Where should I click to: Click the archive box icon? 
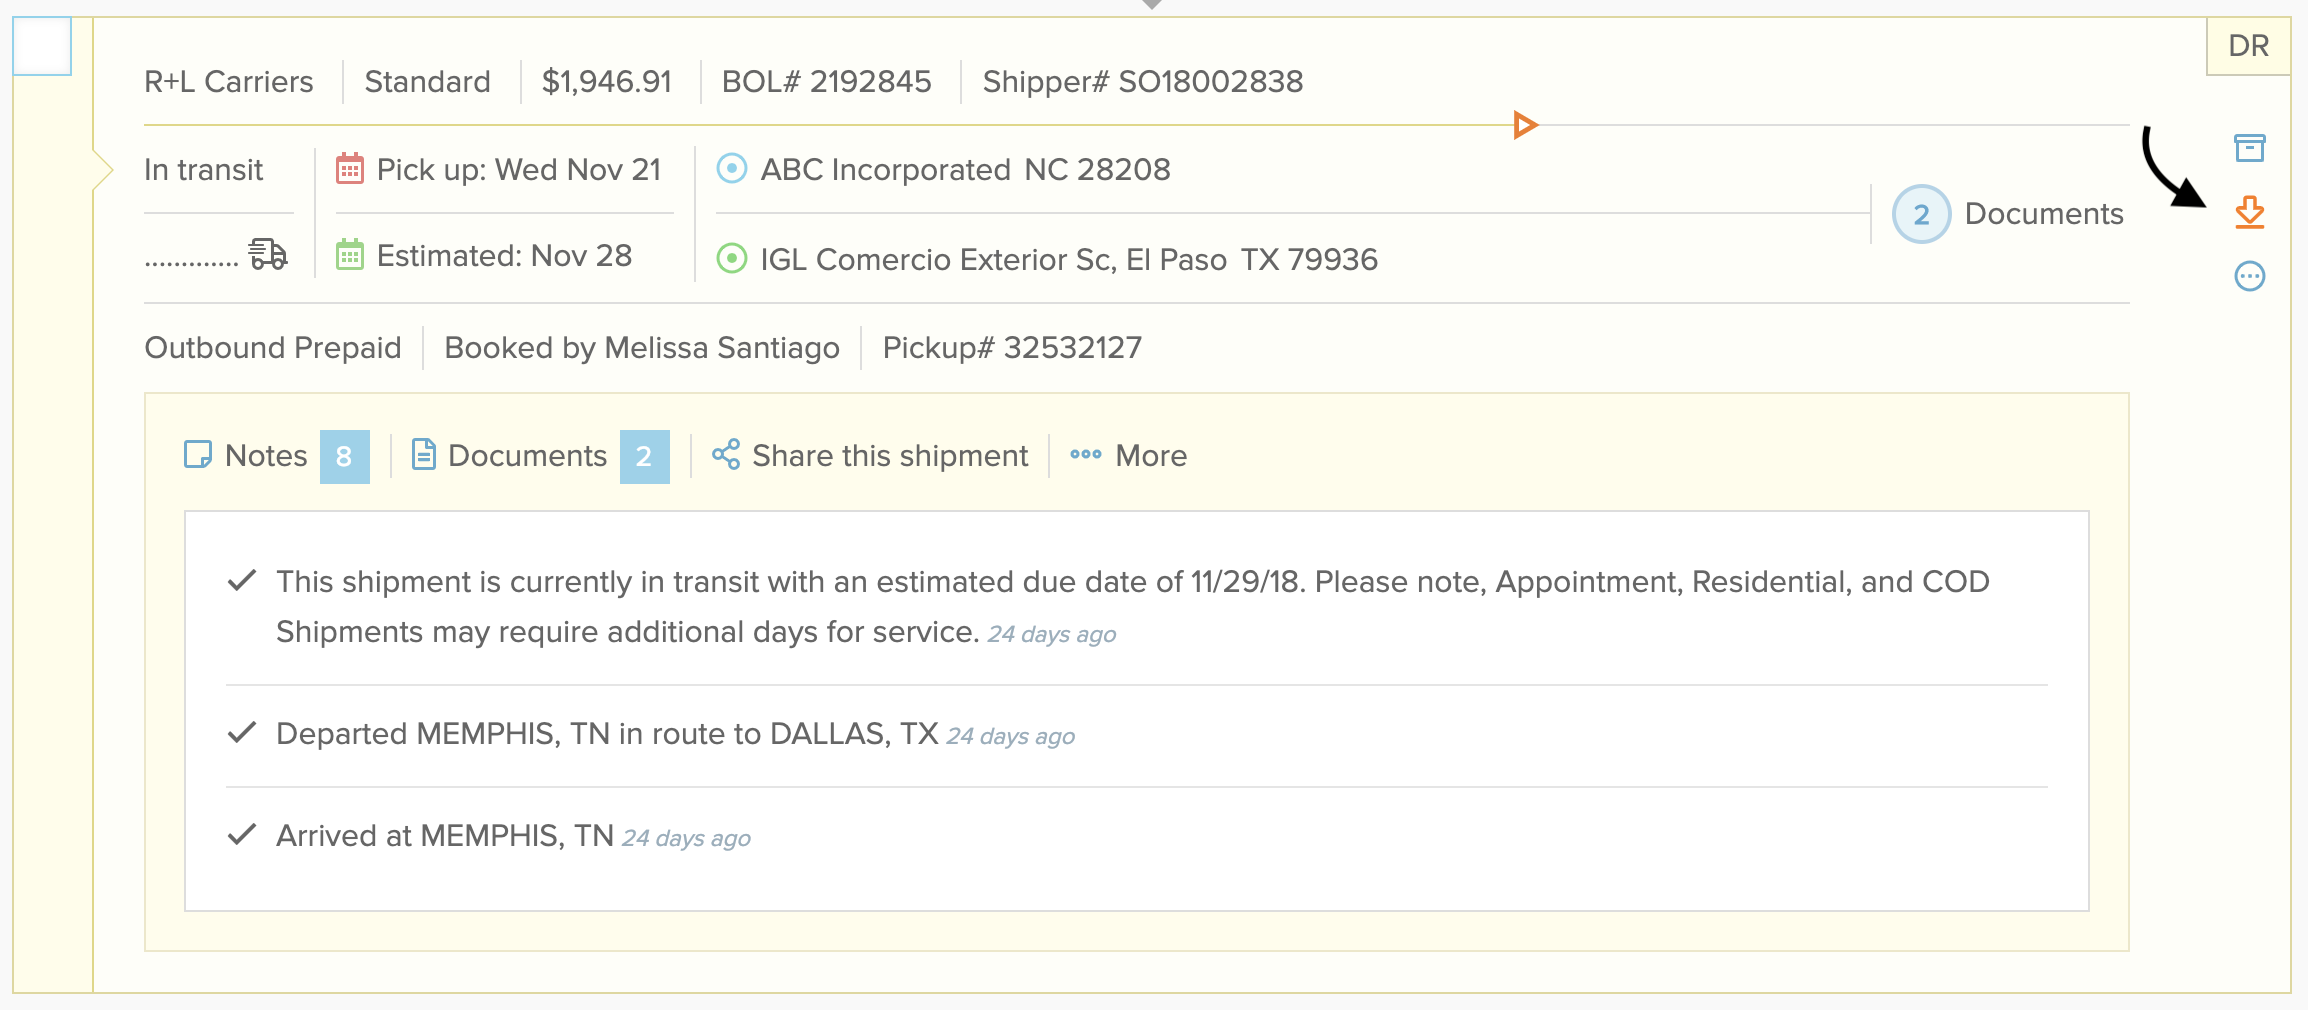[x=2249, y=148]
